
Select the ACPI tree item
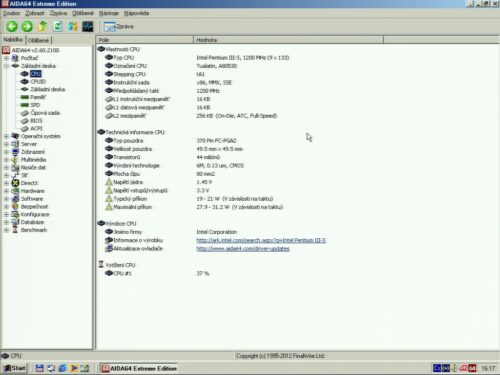coord(36,128)
